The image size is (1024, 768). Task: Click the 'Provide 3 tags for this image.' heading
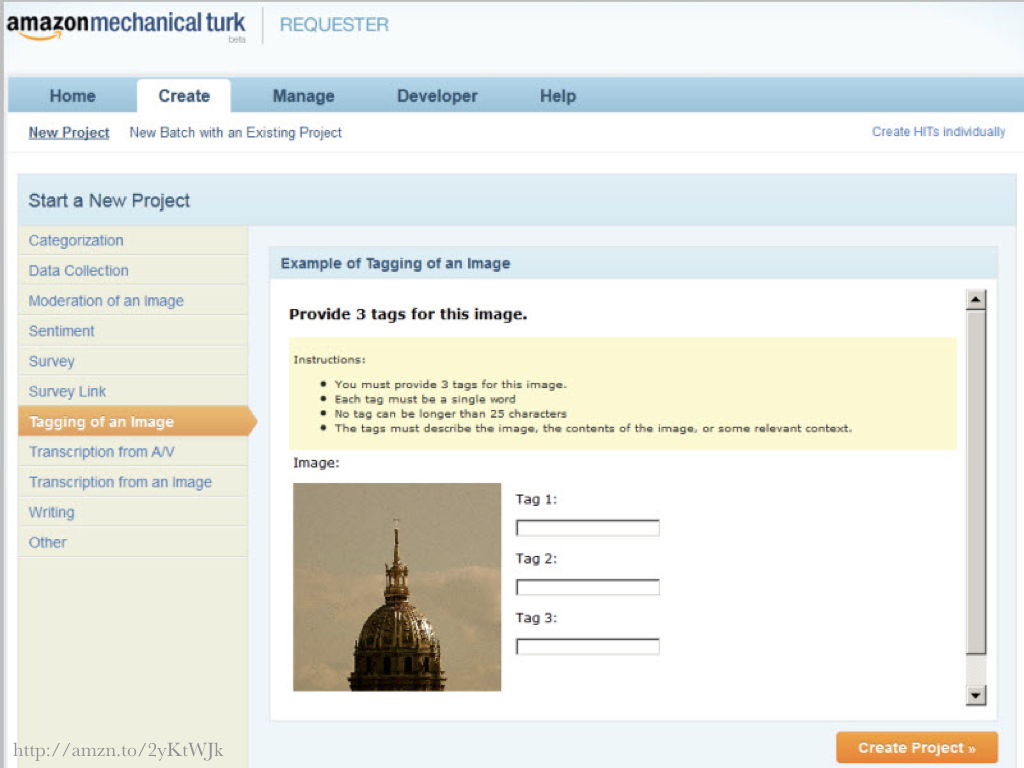[x=408, y=314]
